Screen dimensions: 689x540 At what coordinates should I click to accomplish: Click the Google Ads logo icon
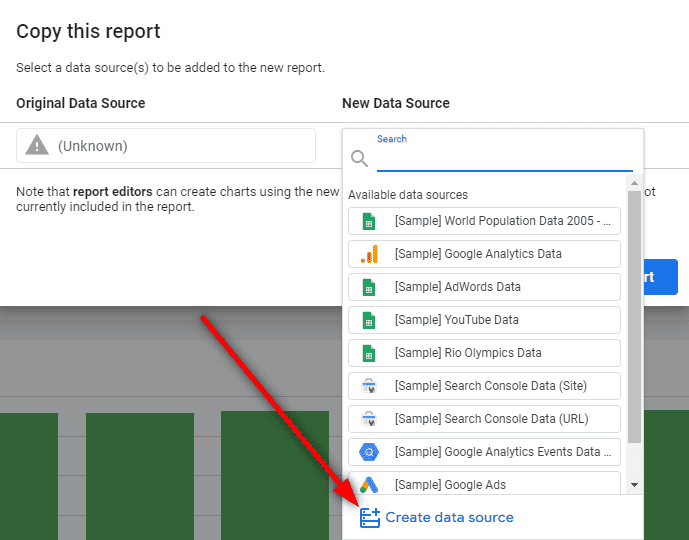pos(369,485)
